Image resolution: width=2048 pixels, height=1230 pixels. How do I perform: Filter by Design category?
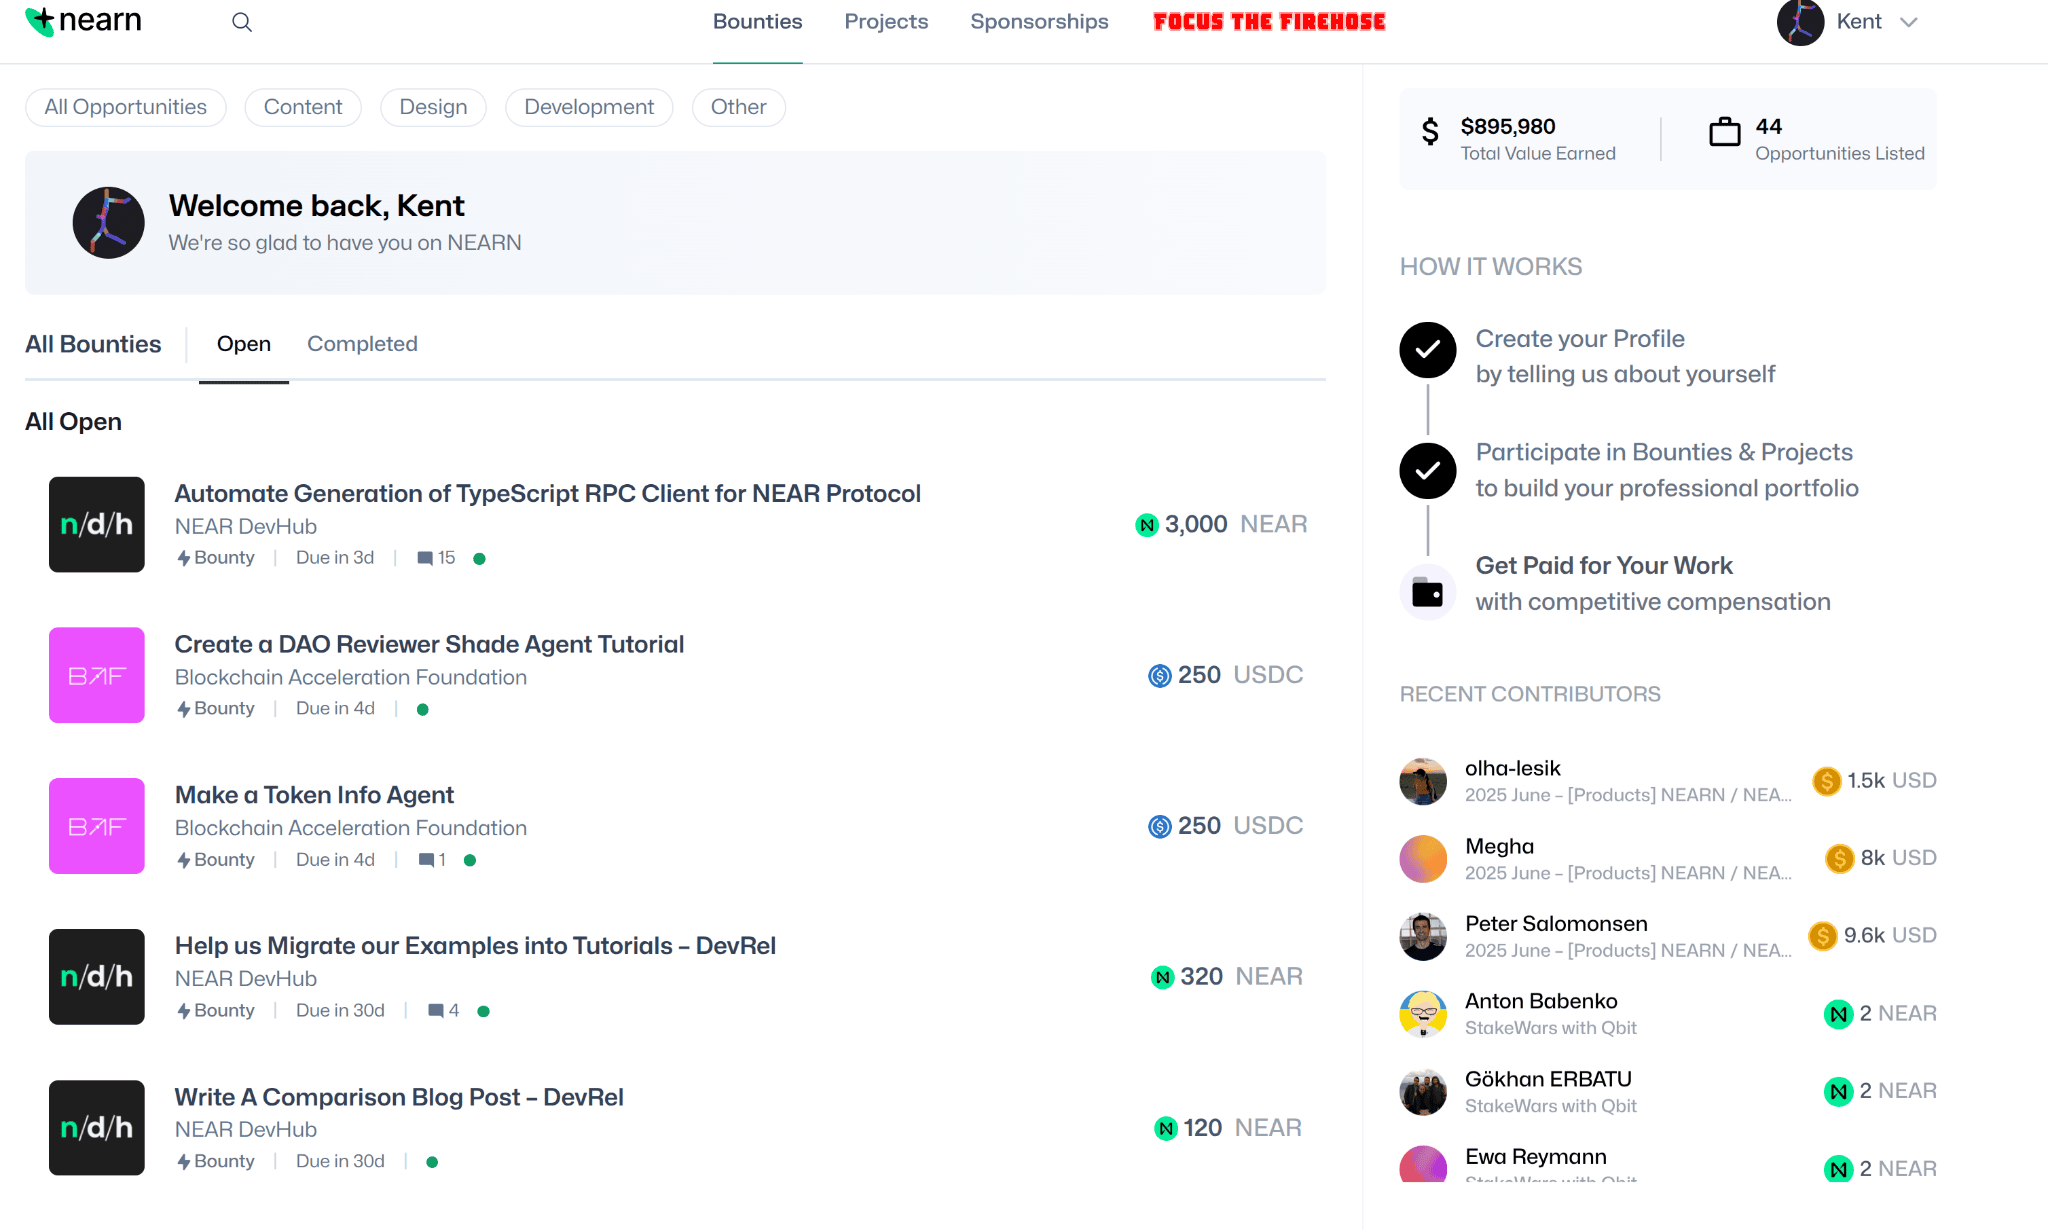pos(433,107)
